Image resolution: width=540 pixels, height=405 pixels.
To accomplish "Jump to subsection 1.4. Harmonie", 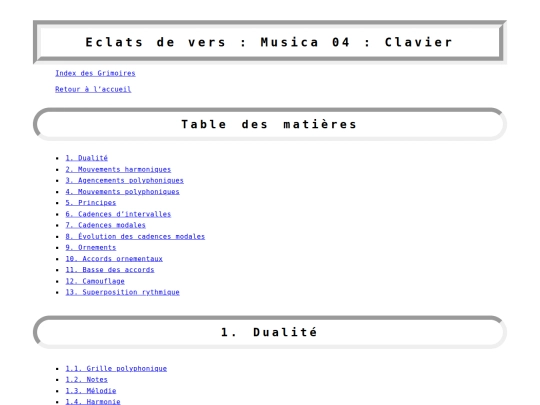I will click(x=93, y=402).
